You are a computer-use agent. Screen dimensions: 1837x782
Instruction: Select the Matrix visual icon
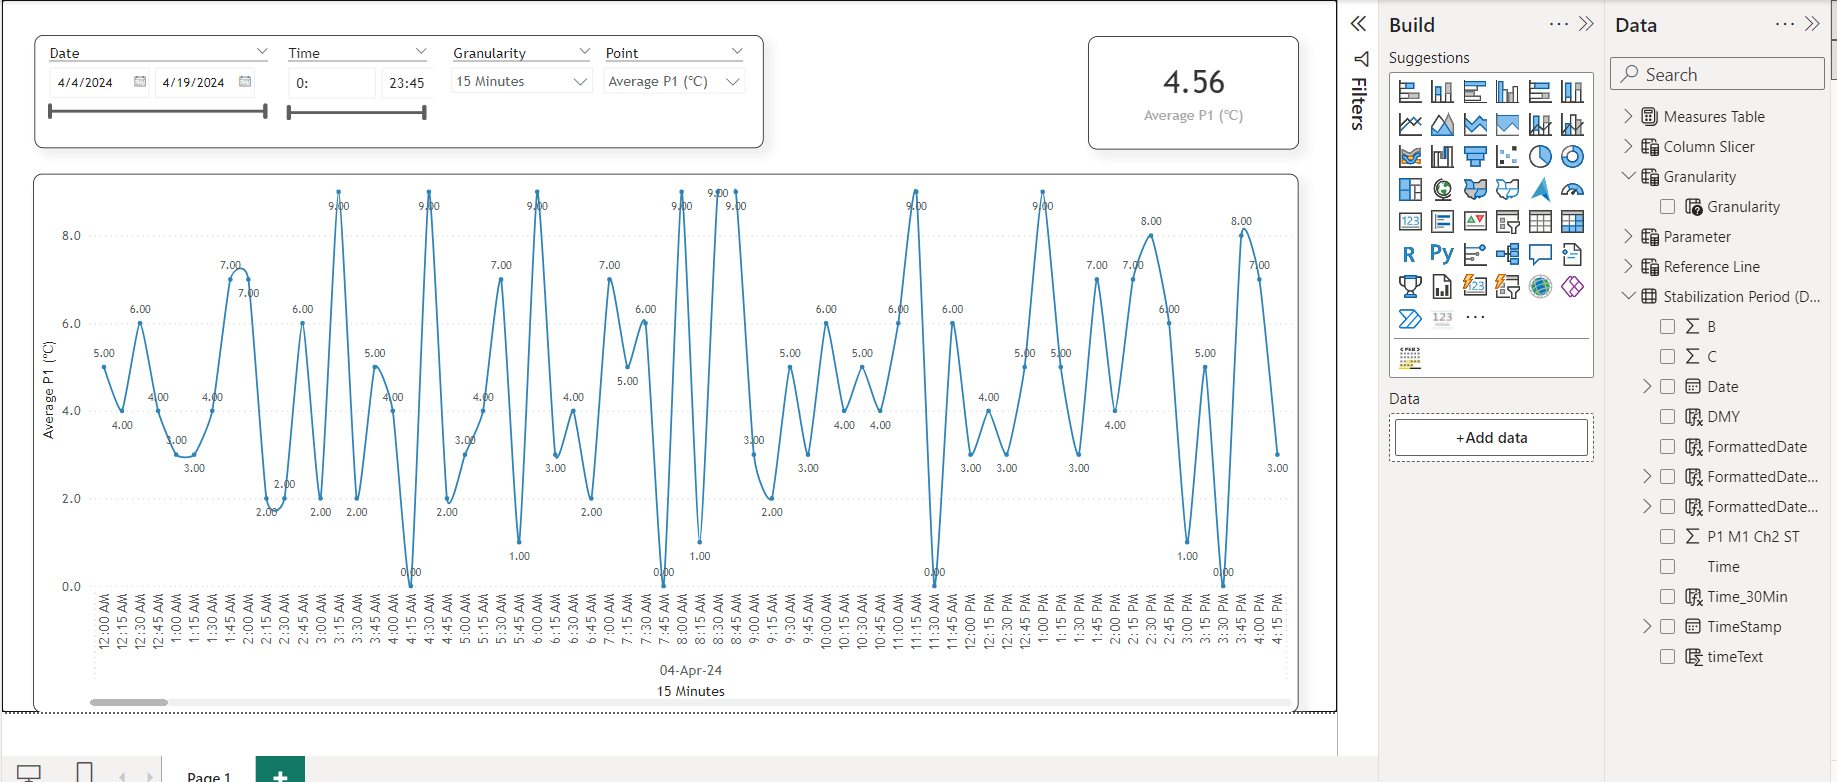point(1572,222)
